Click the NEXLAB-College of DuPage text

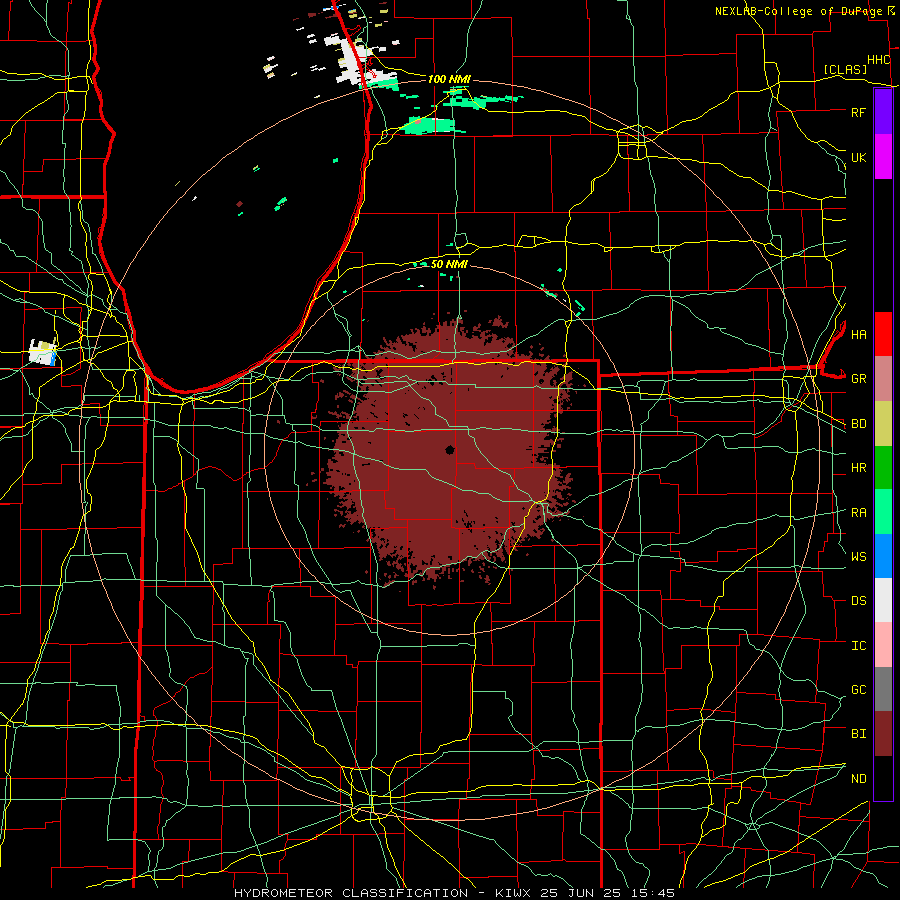799,11
